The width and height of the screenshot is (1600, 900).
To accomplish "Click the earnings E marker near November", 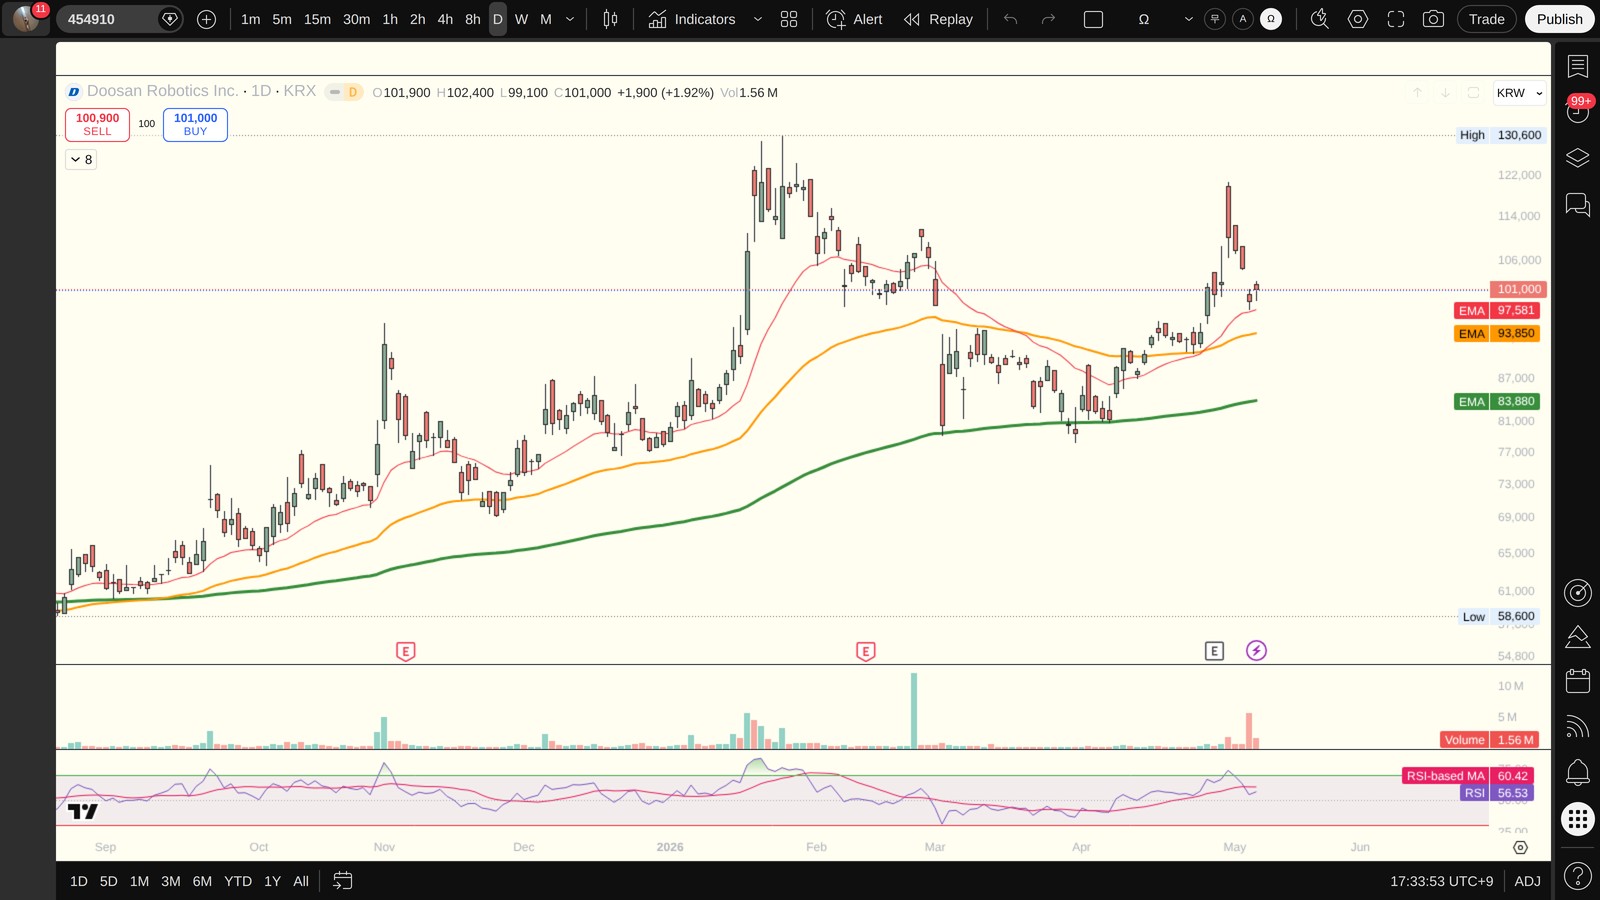I will [405, 651].
